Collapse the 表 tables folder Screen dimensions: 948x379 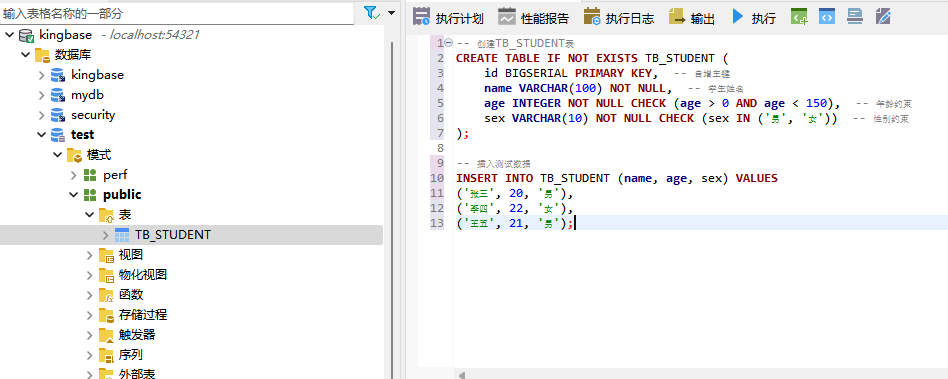[x=90, y=215]
